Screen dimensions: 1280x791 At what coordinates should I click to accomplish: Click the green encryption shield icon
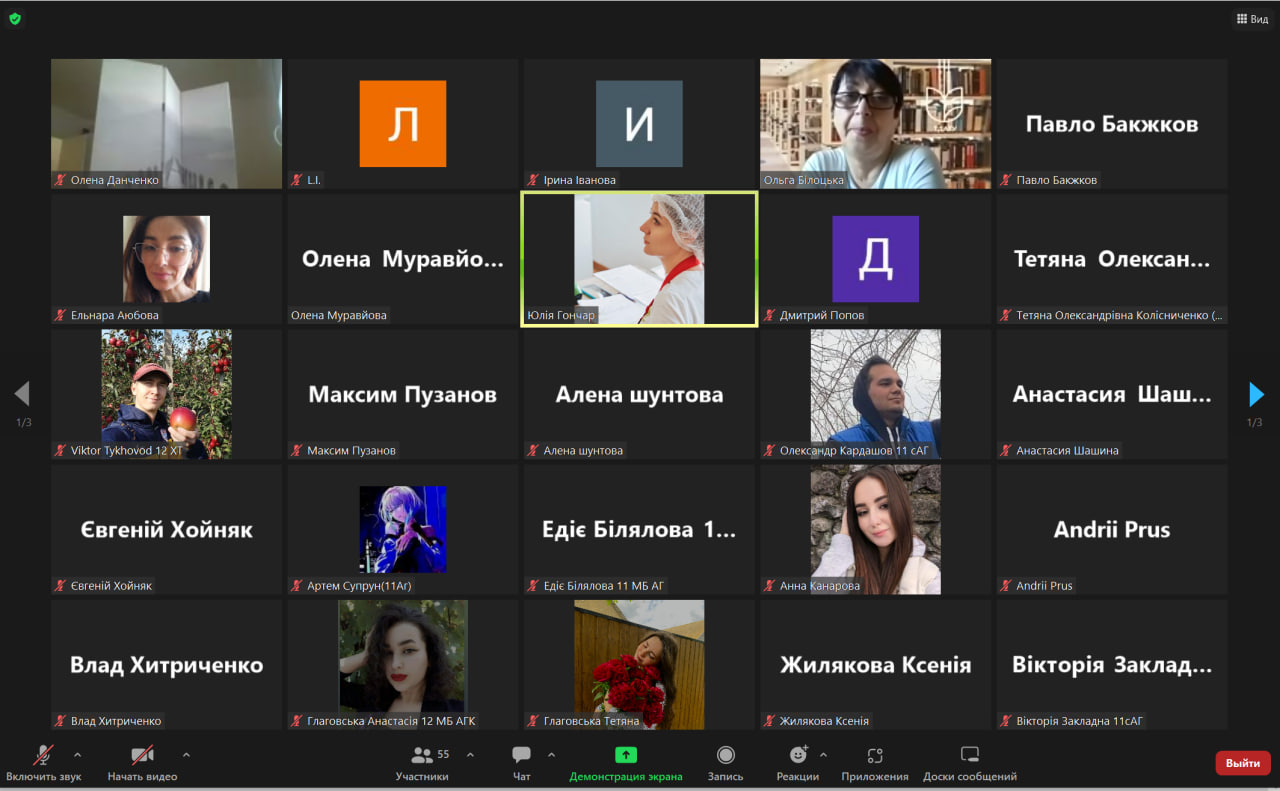pos(15,18)
